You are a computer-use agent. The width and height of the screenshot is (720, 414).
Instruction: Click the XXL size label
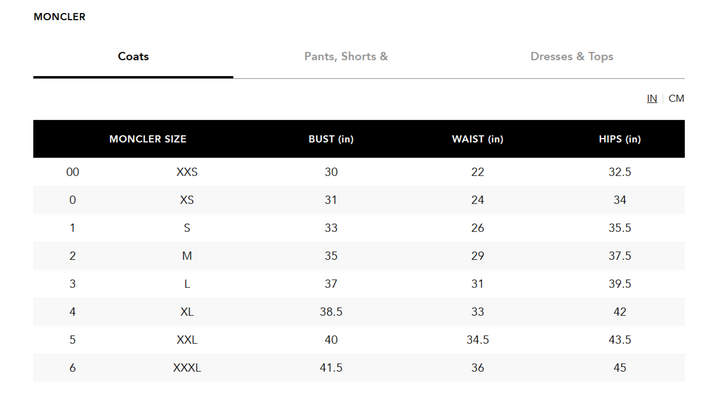(187, 340)
